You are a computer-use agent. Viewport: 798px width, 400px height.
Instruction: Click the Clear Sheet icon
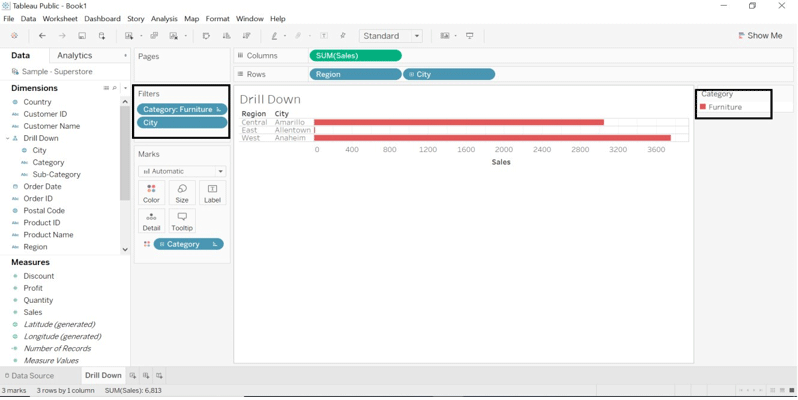[x=174, y=36]
